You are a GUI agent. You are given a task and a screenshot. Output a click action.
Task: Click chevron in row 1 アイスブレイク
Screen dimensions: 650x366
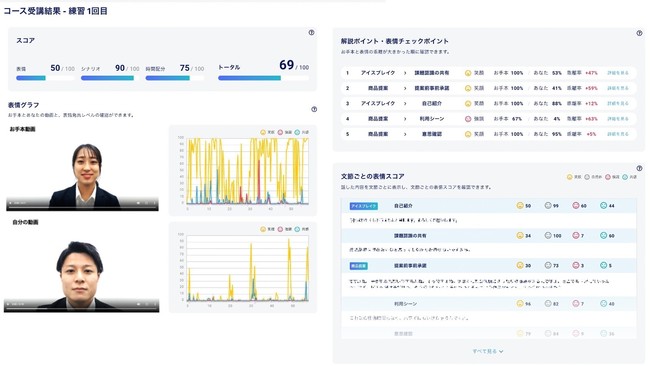[x=405, y=73]
